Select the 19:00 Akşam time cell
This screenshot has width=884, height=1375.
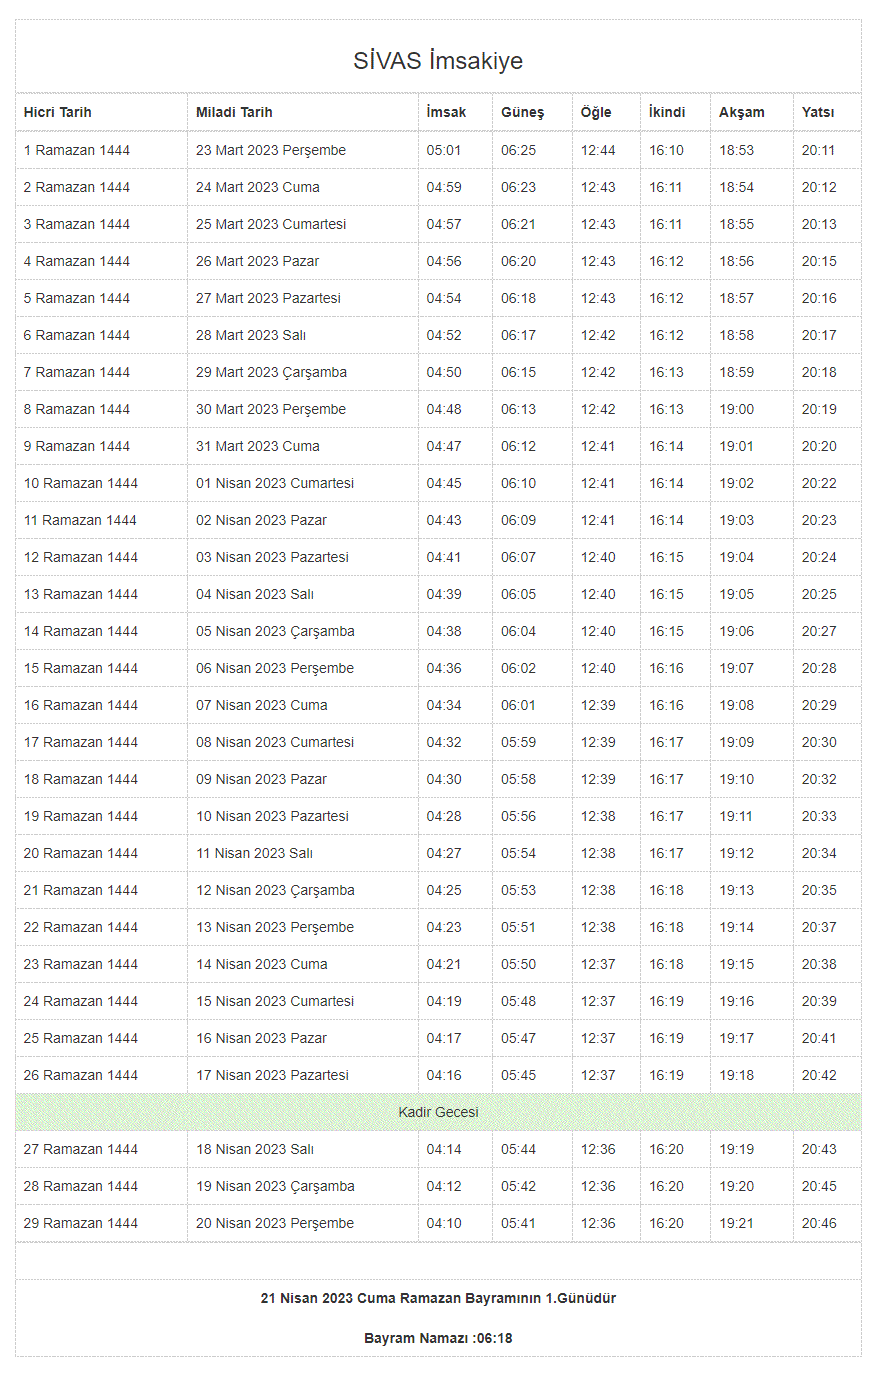coord(737,409)
